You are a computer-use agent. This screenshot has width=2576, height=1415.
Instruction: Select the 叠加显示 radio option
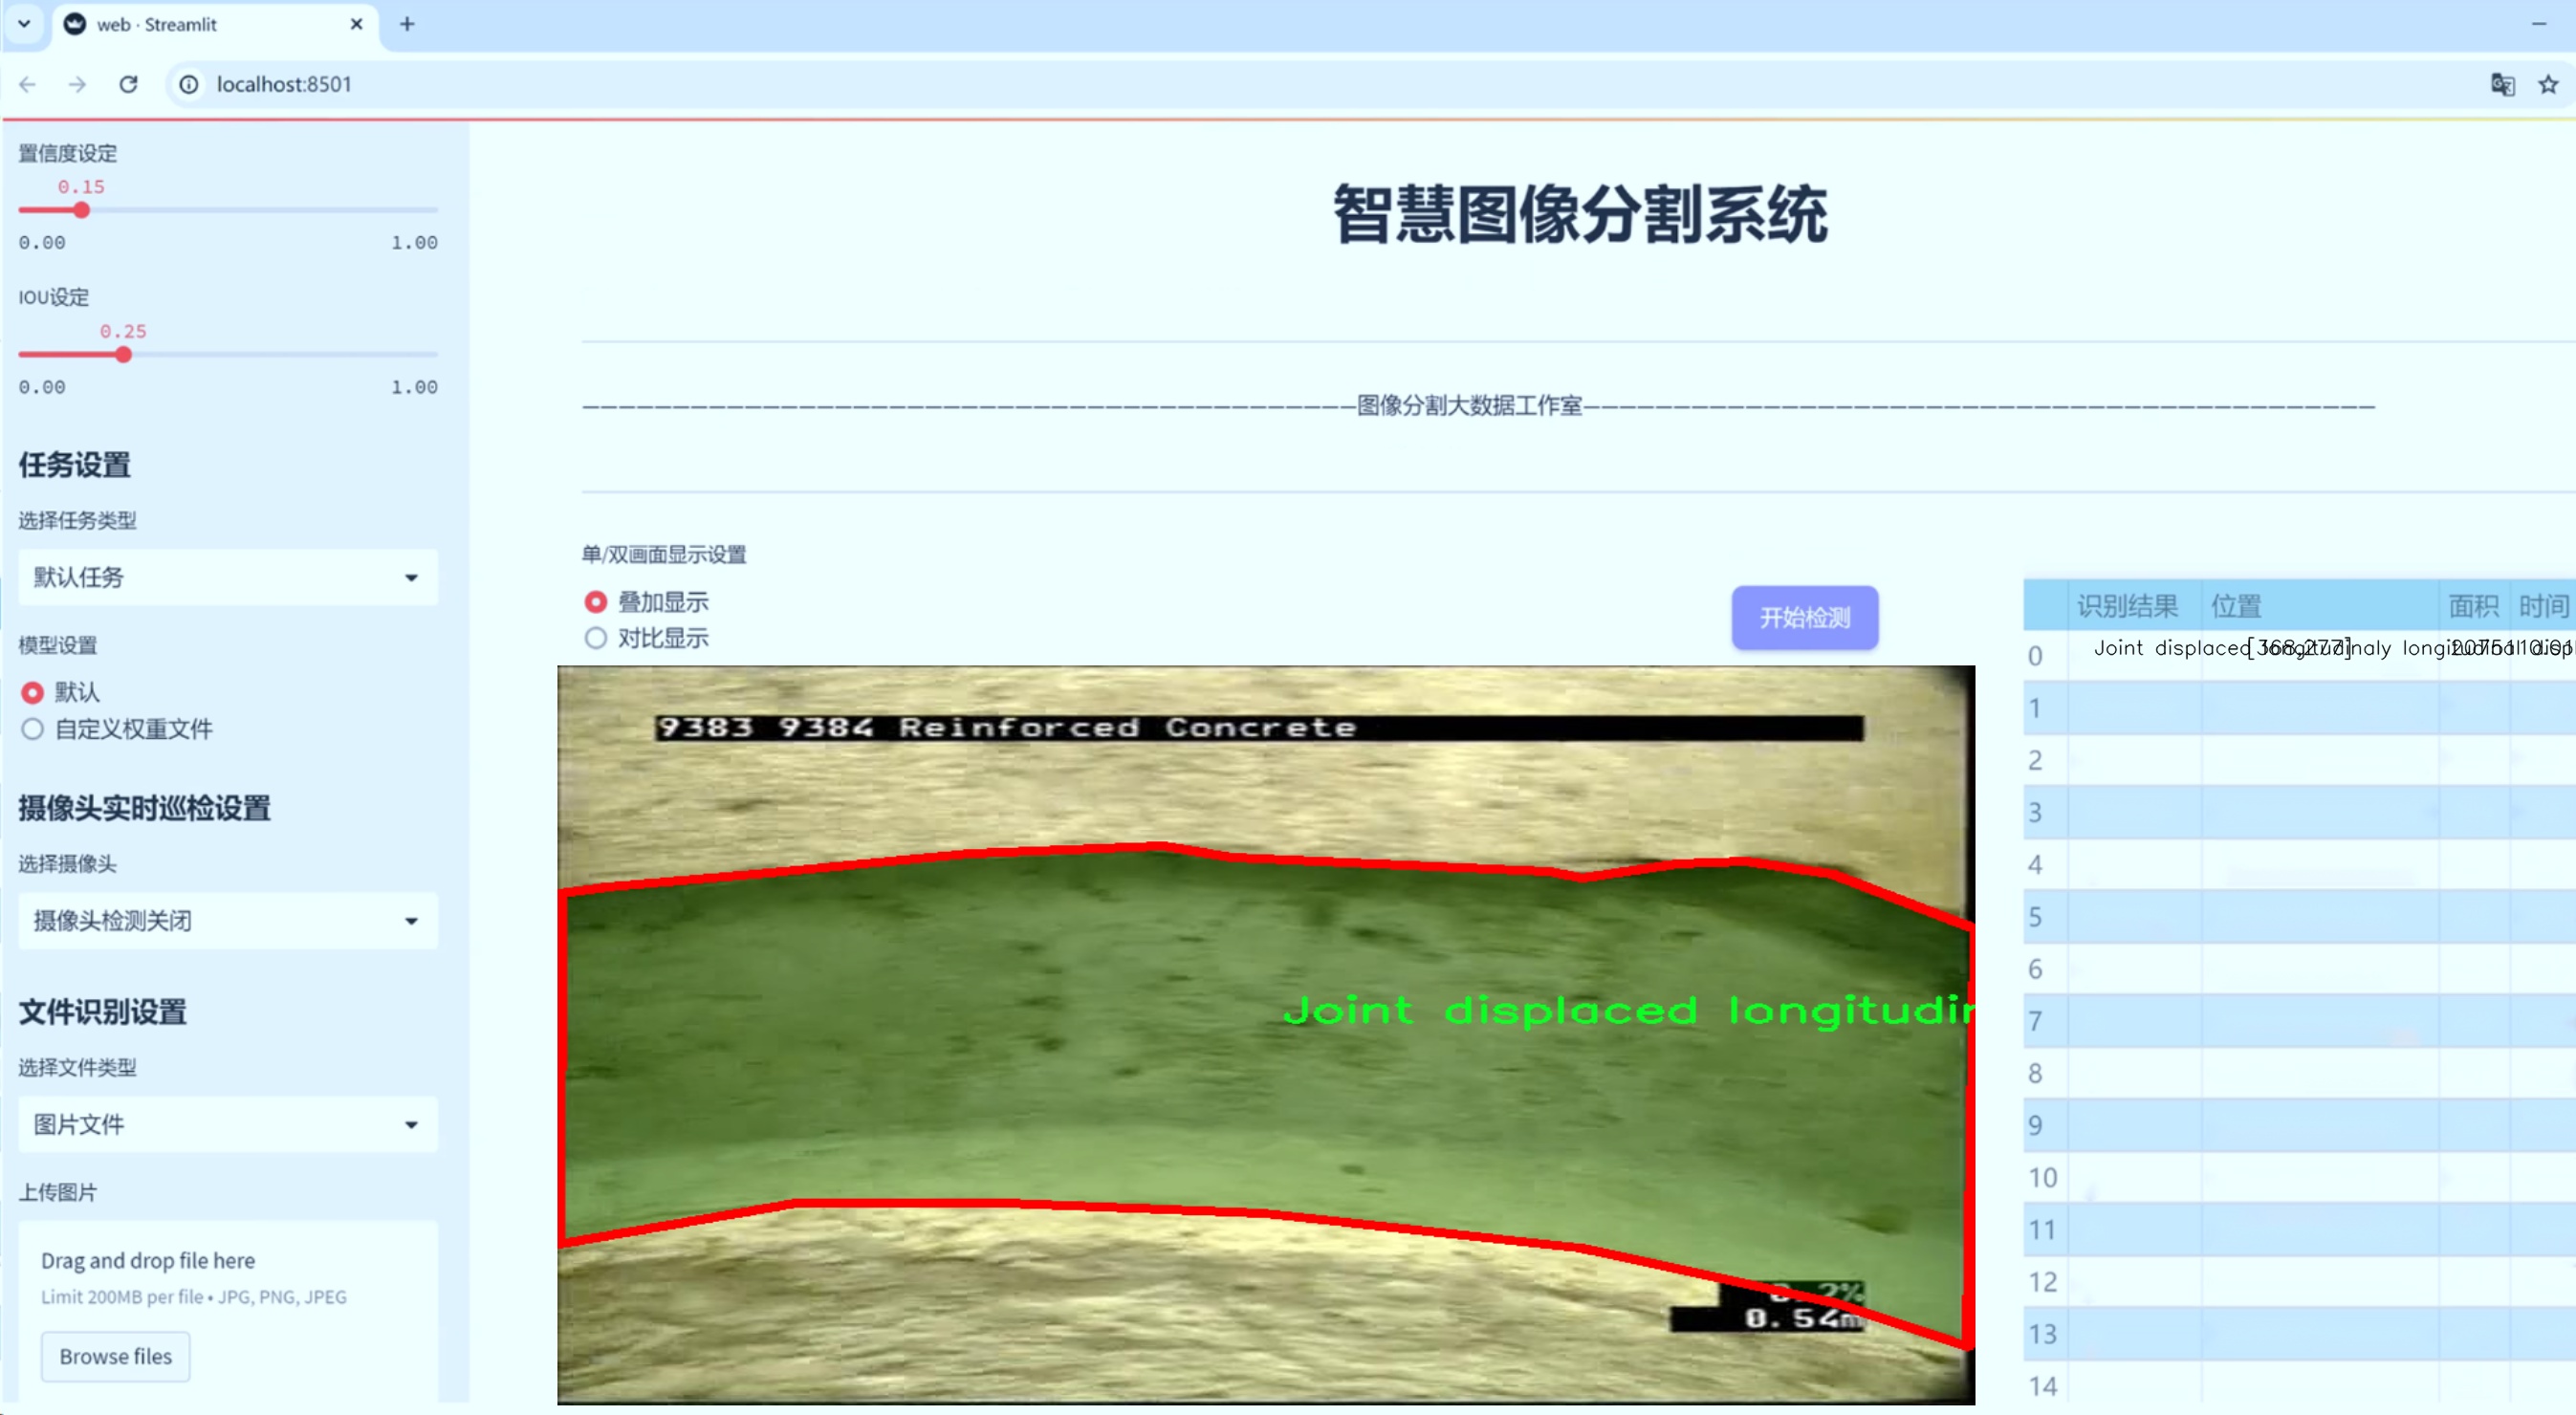pyautogui.click(x=596, y=602)
